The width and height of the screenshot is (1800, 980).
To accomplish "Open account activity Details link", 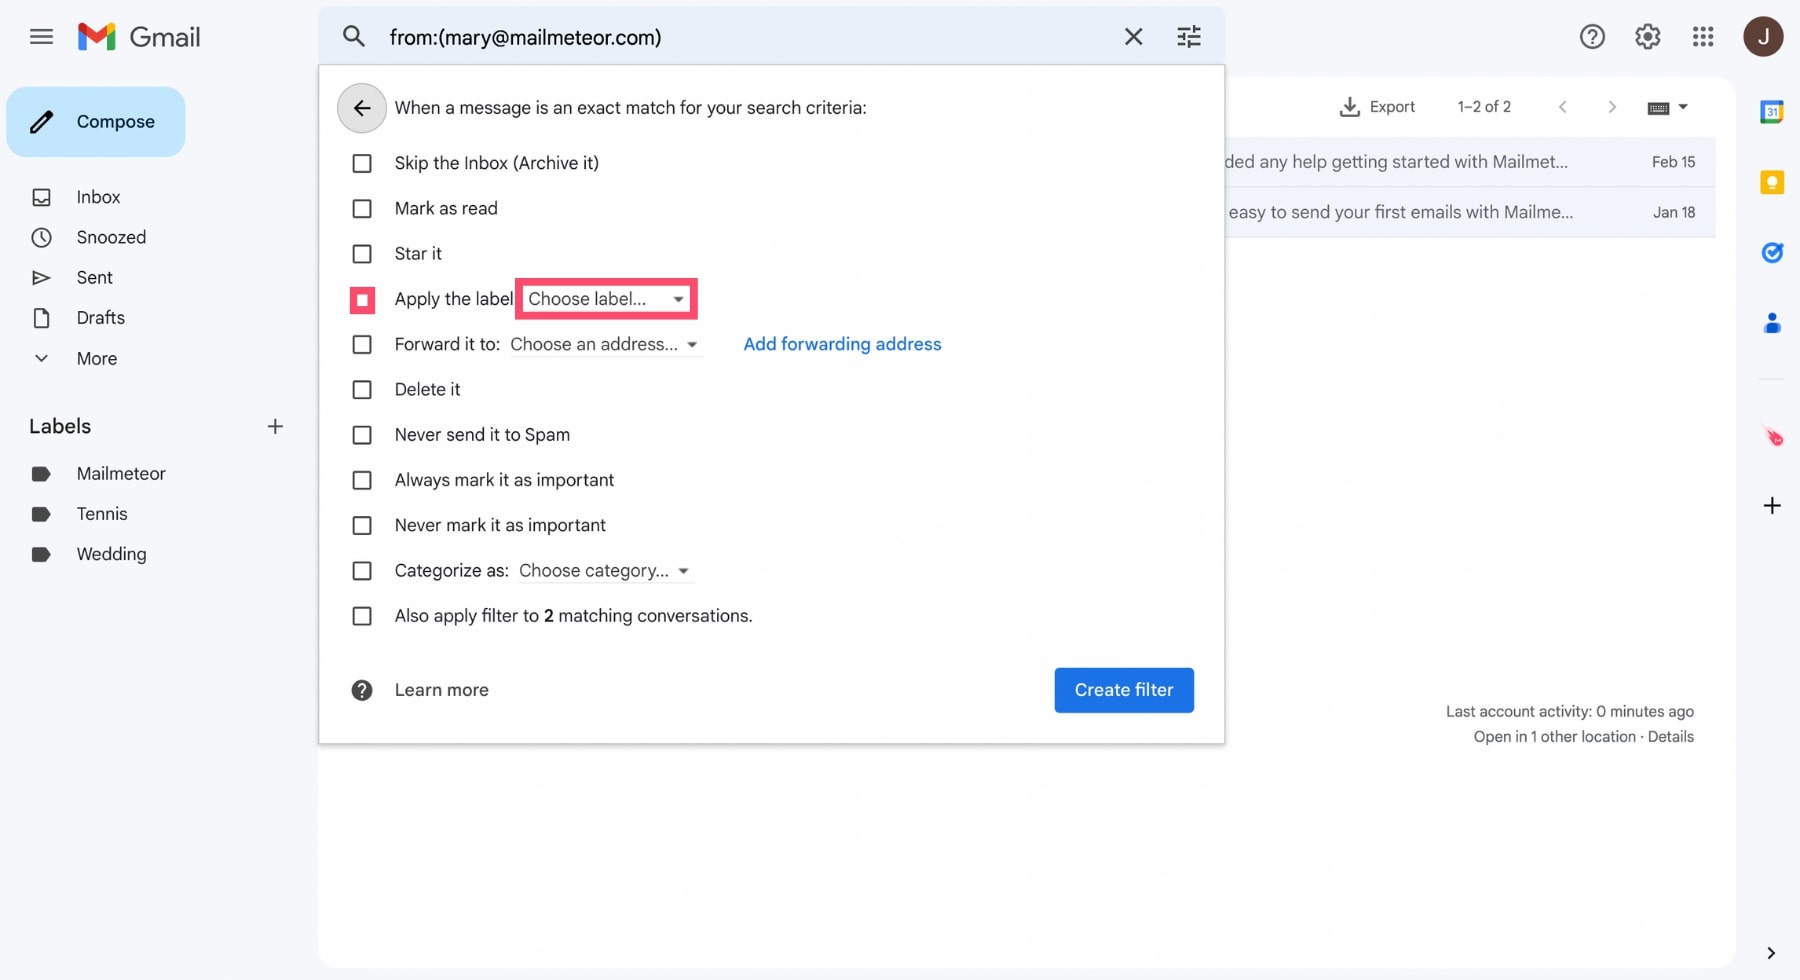I will tap(1670, 737).
